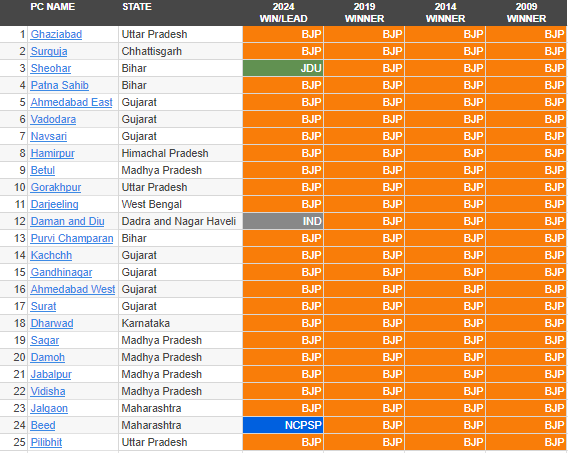Click the Sheohar link
The width and height of the screenshot is (568, 453).
(51, 68)
